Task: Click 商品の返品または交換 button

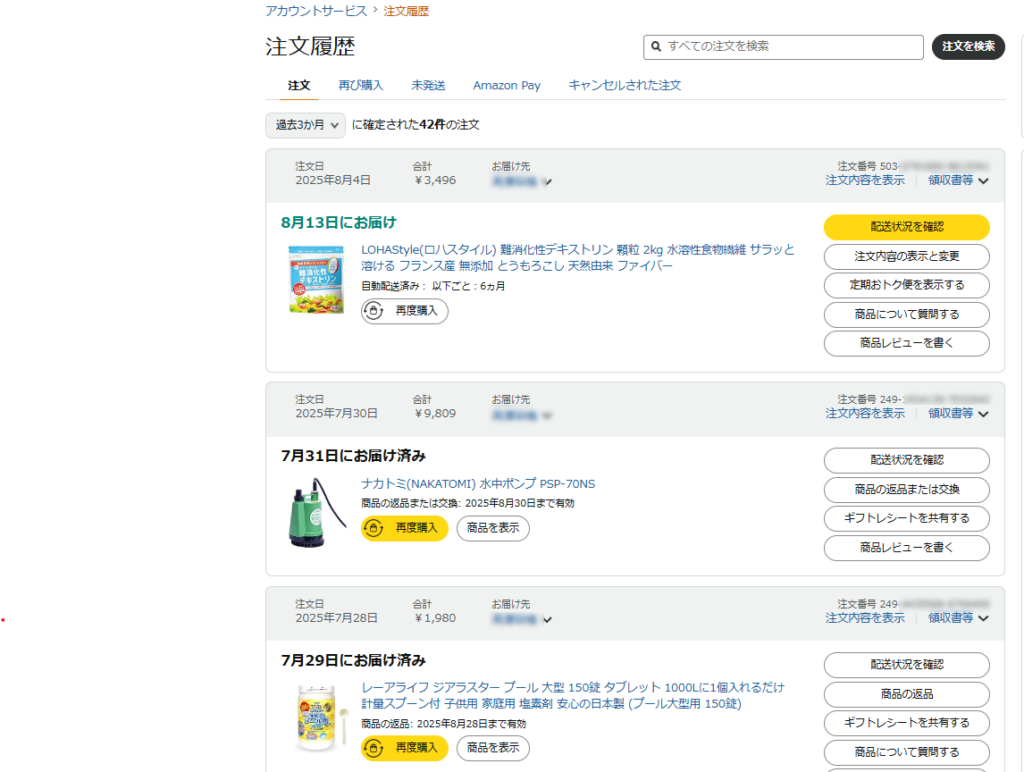Action: point(906,489)
